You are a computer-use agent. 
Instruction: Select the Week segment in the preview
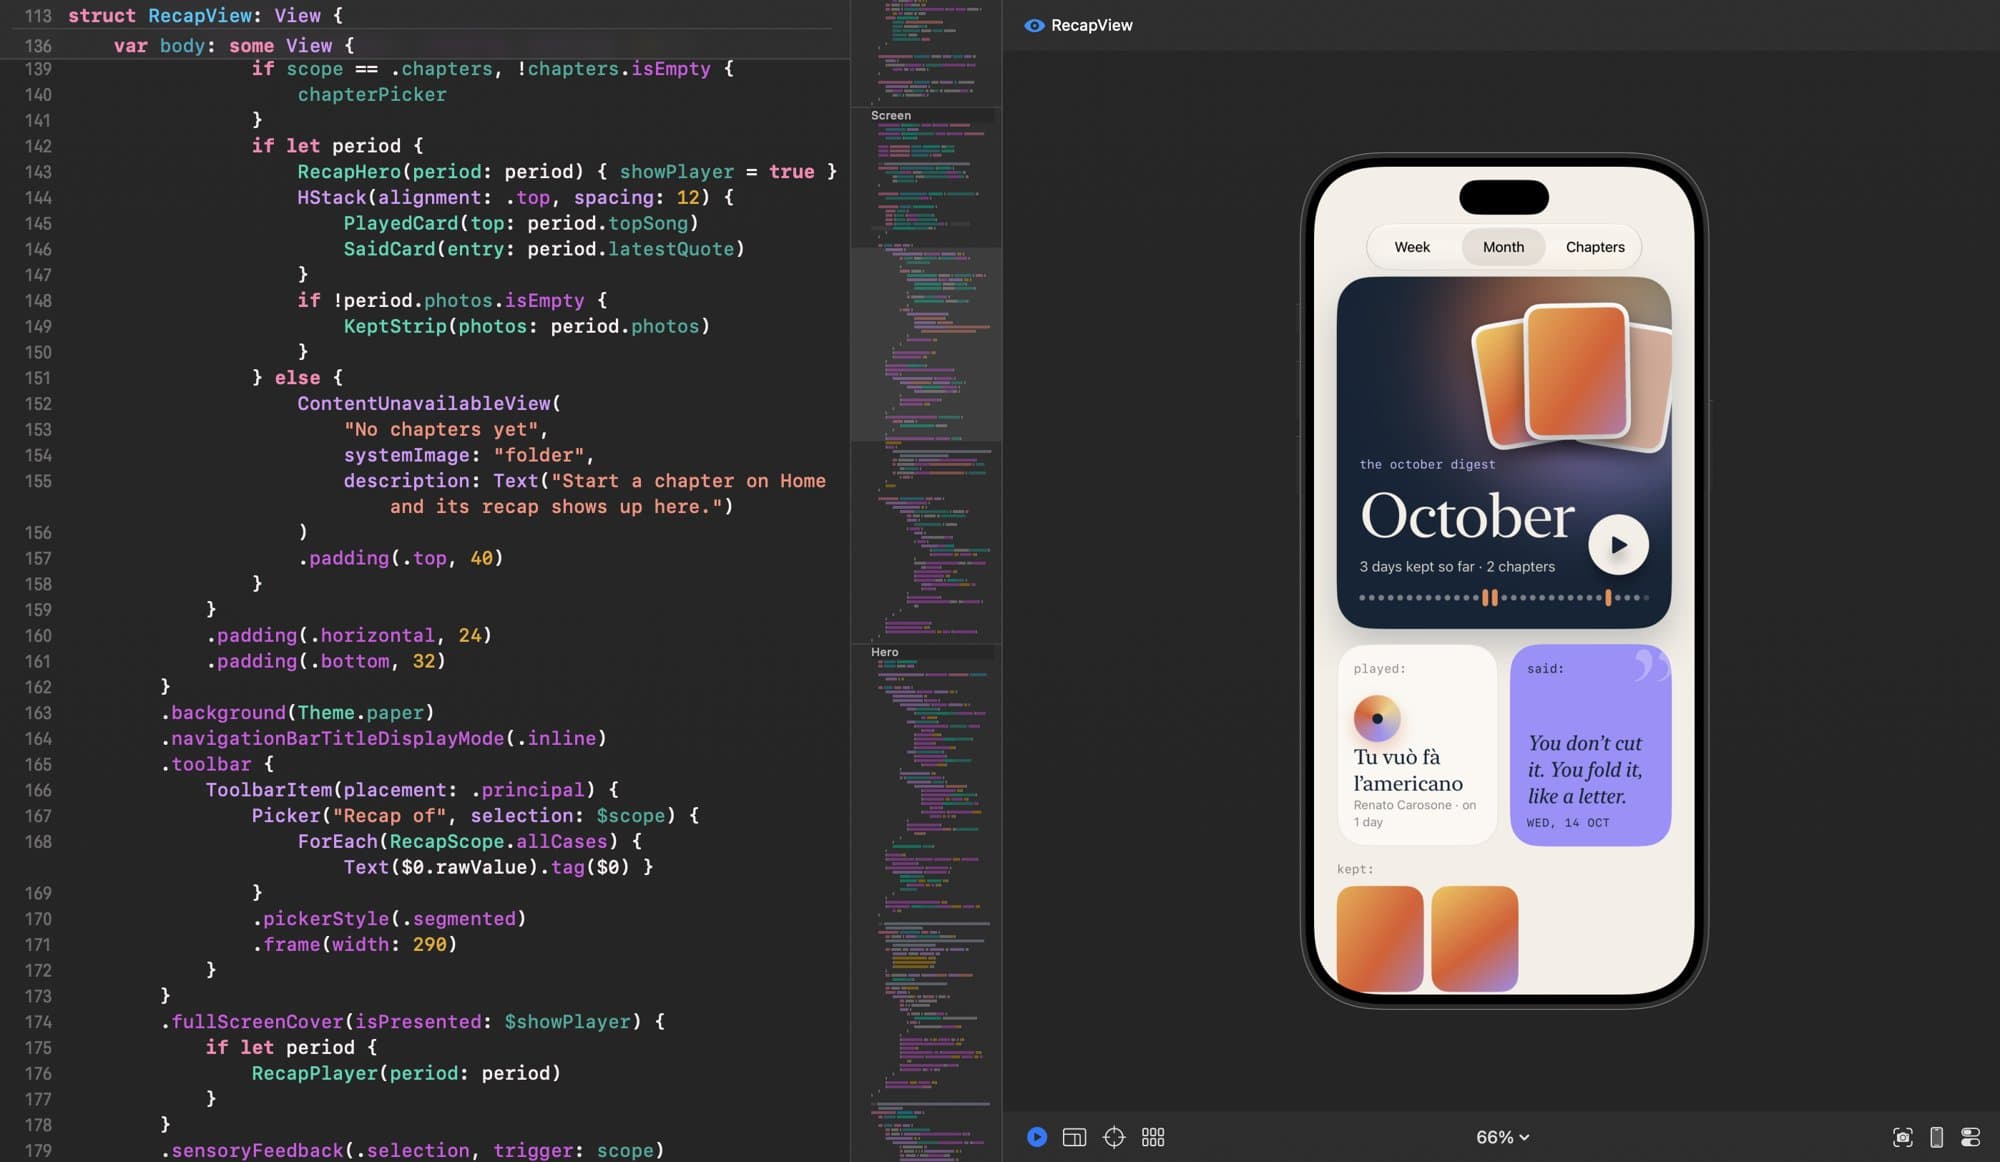1412,247
